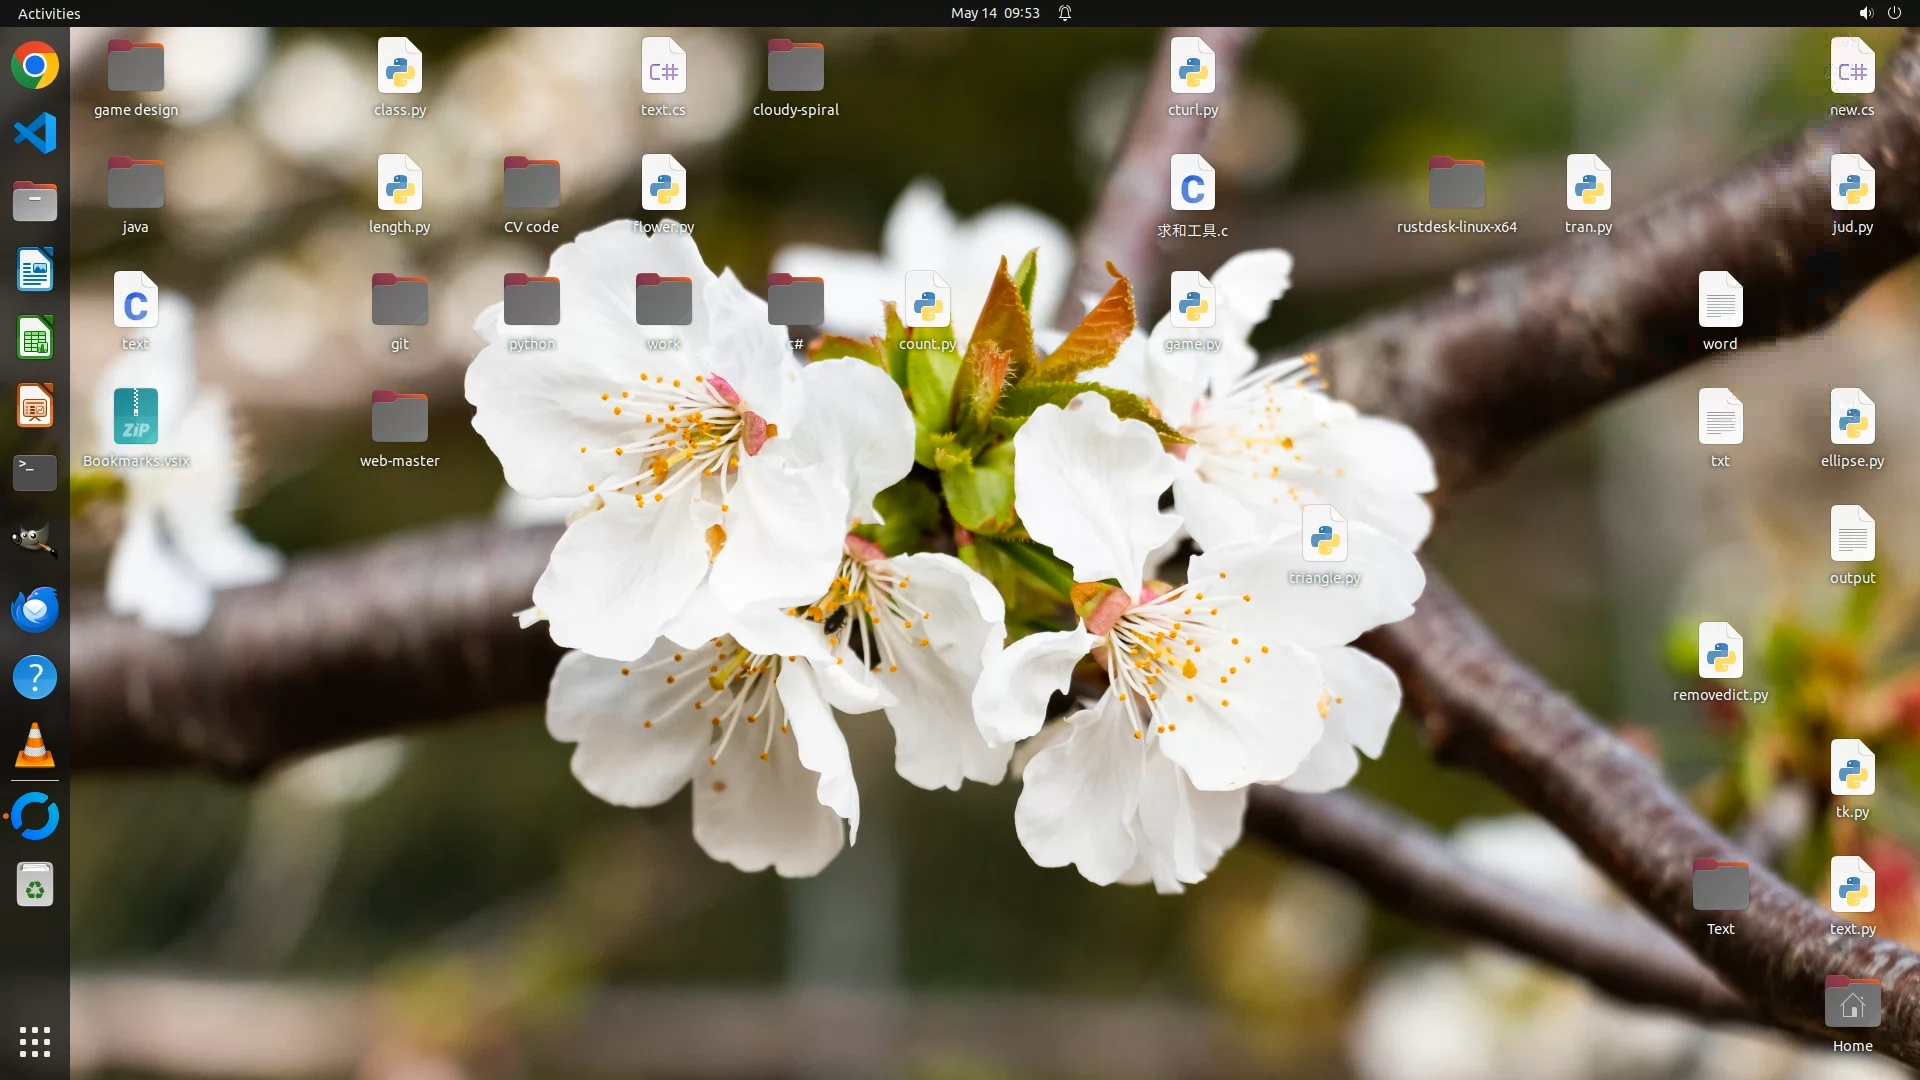Screen dimensions: 1920x1080
Task: Open the Terminal dock icon
Action: 35,473
